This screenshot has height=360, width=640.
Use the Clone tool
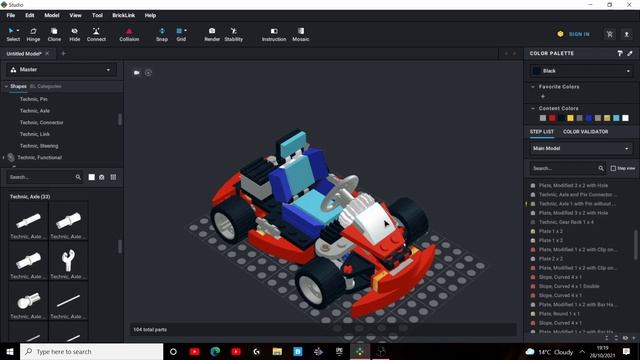pos(54,34)
